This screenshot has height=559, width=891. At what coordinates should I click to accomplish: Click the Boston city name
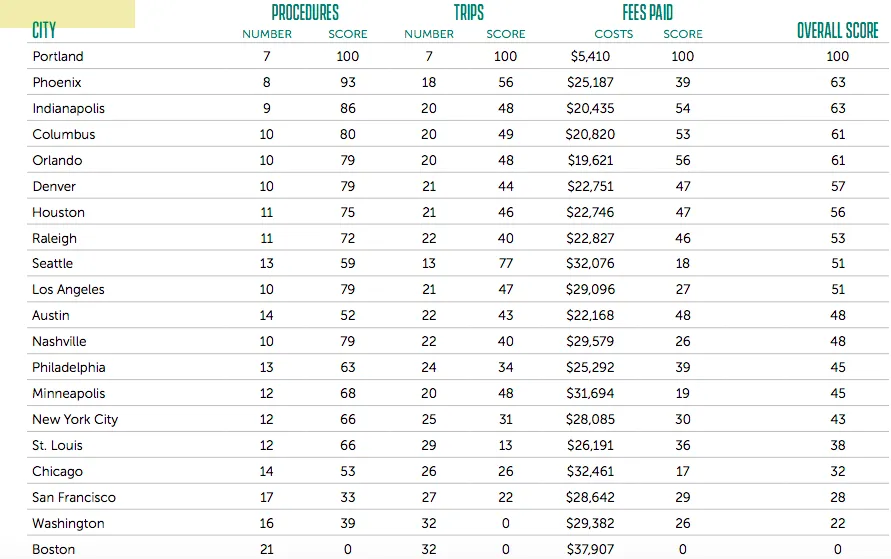tap(53, 550)
